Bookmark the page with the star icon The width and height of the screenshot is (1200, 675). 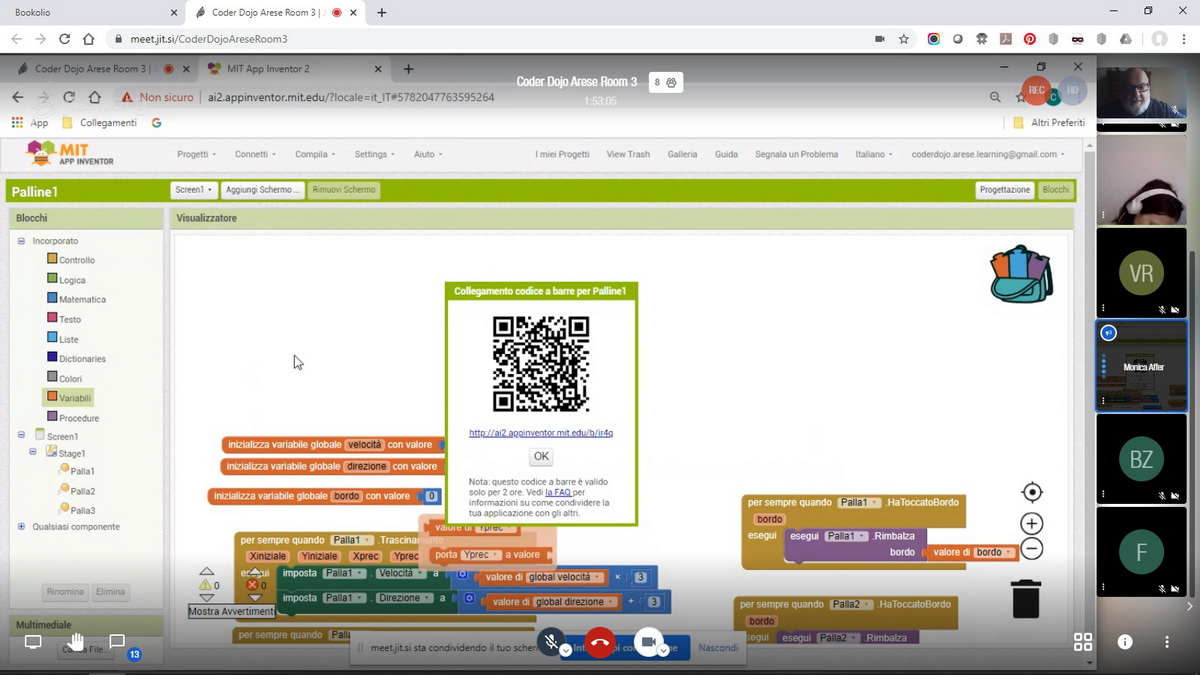(x=904, y=39)
